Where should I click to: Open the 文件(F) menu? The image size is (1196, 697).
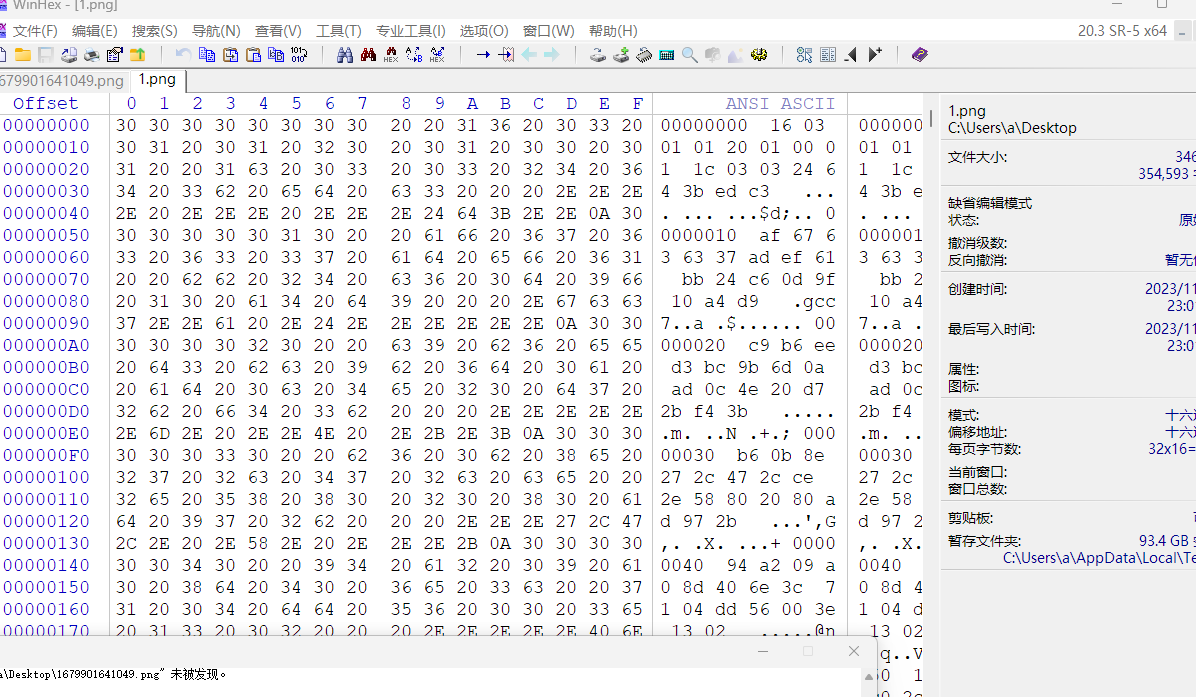point(35,31)
